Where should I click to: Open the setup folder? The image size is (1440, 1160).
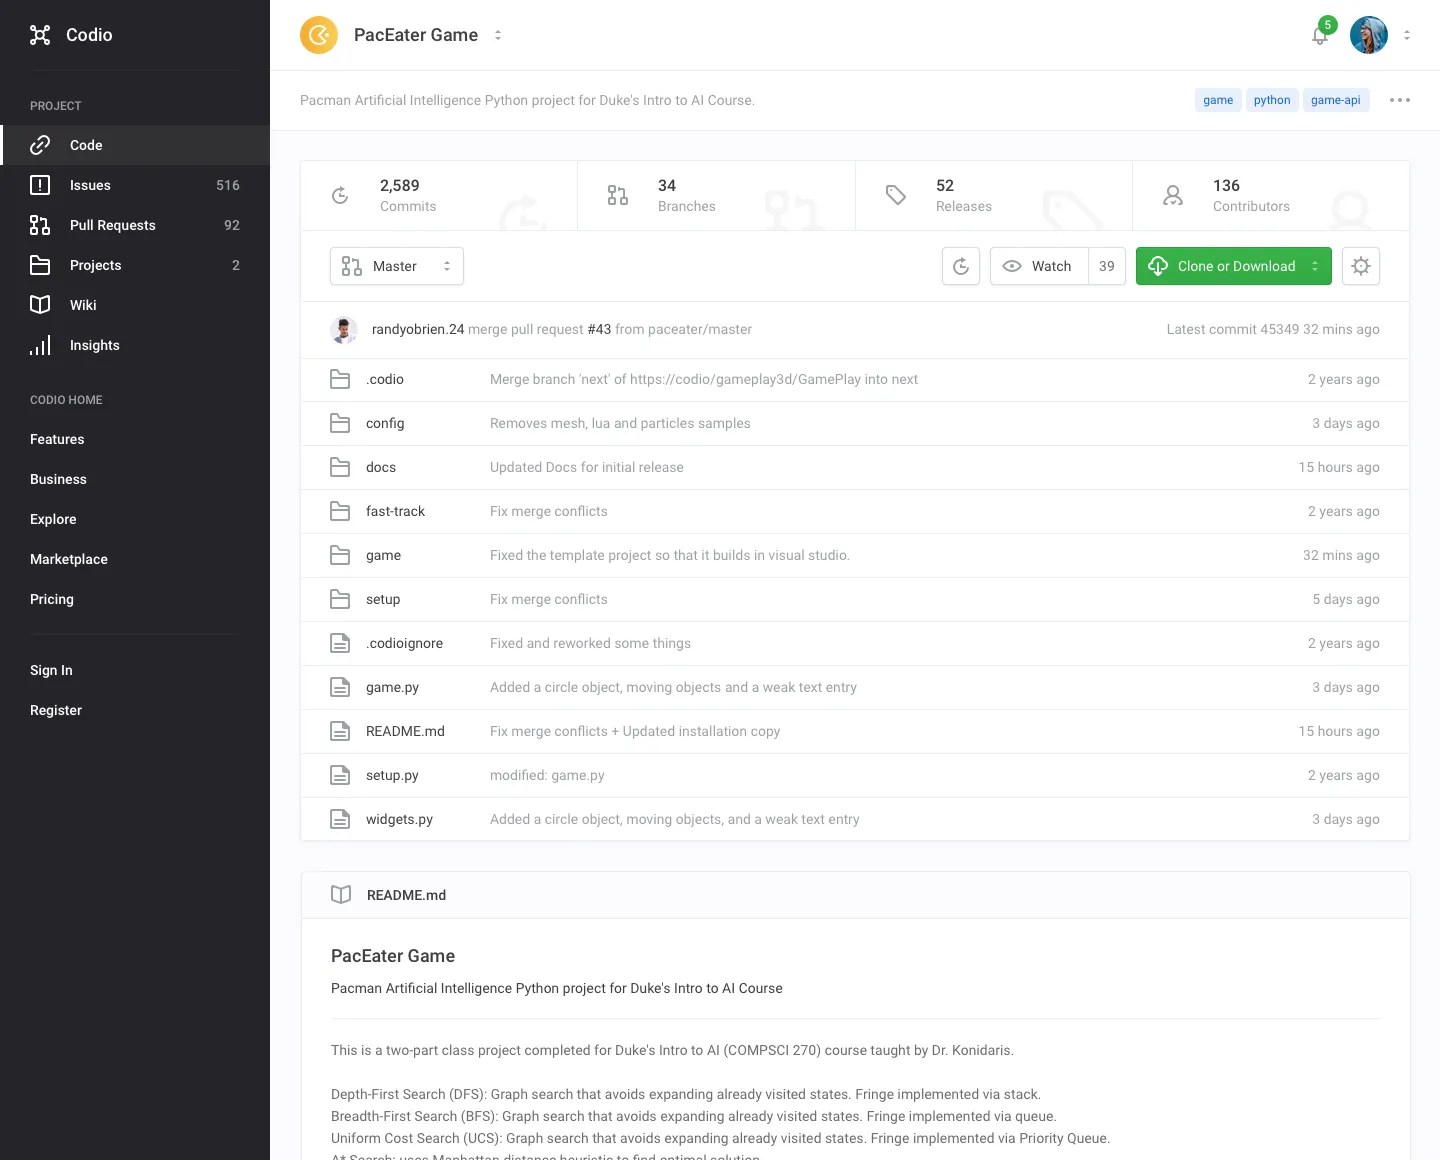383,599
